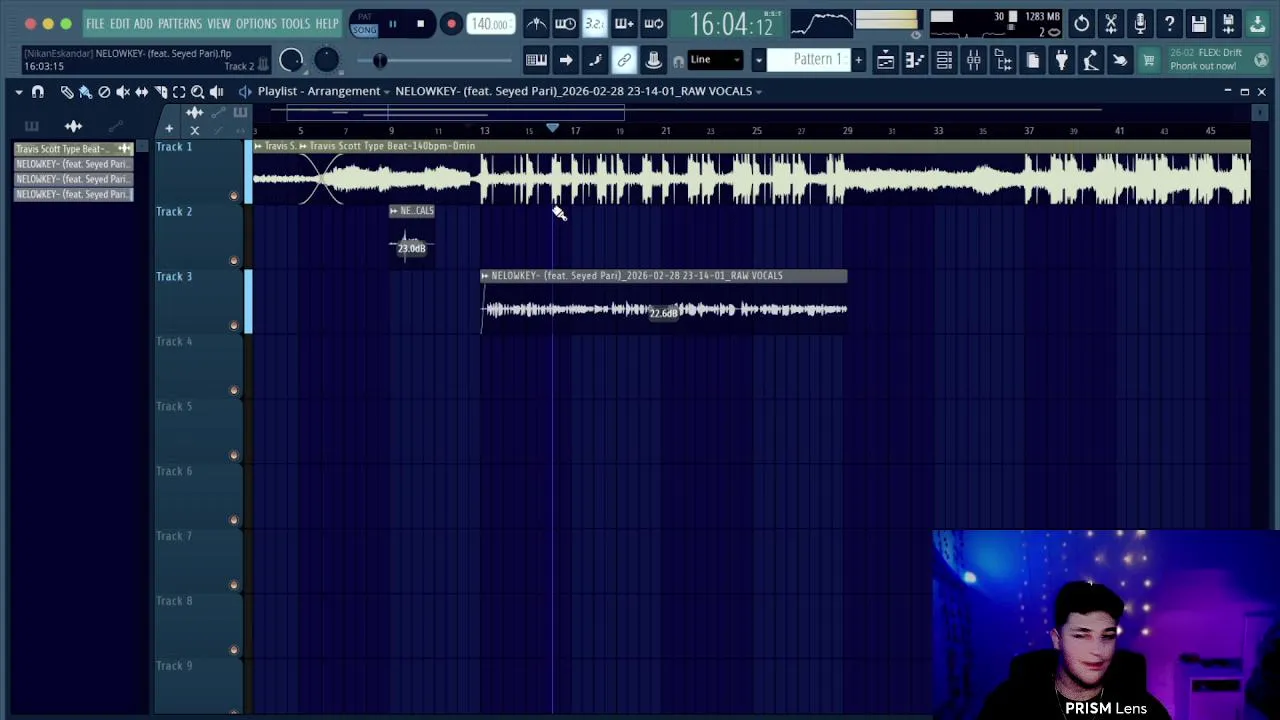Toggle typing keyboard to piano icon
The image size is (1280, 720).
(x=536, y=61)
